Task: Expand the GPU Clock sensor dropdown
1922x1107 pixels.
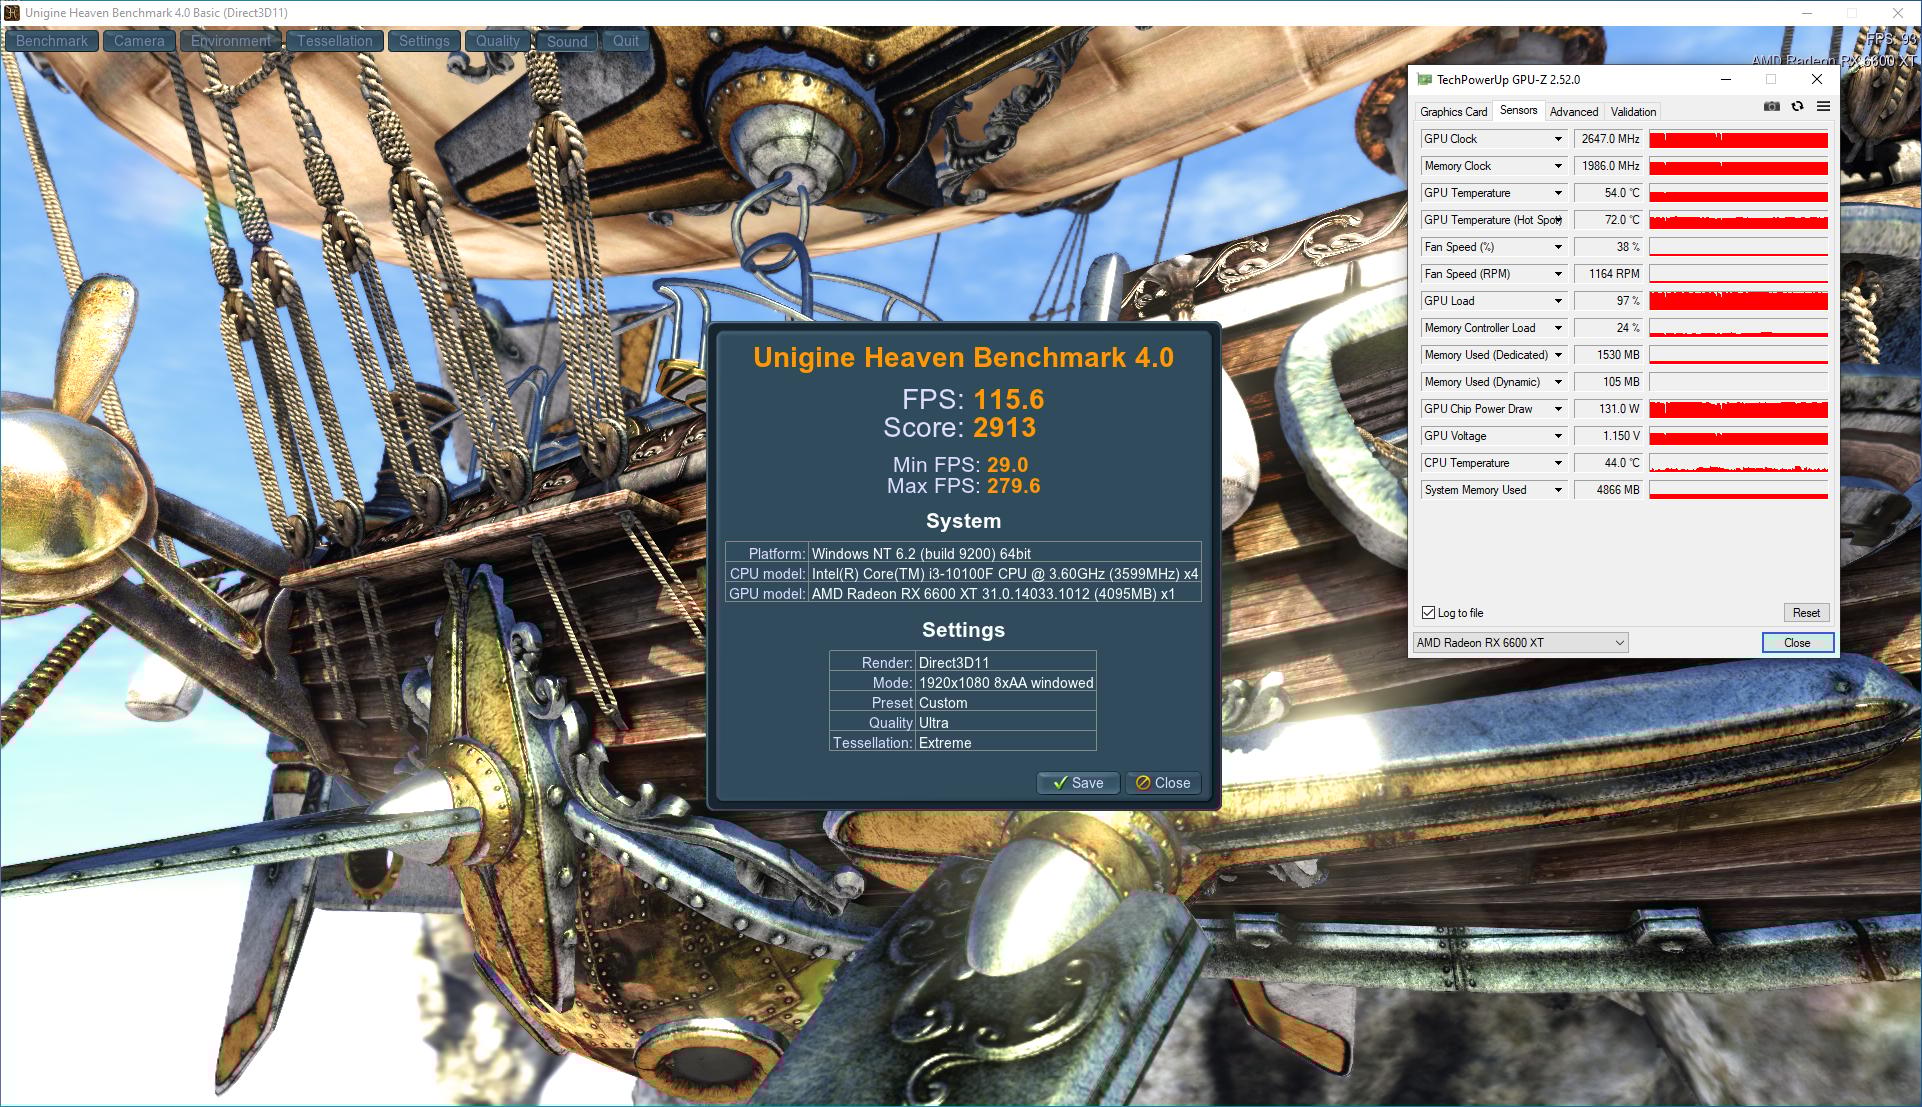Action: point(1557,139)
